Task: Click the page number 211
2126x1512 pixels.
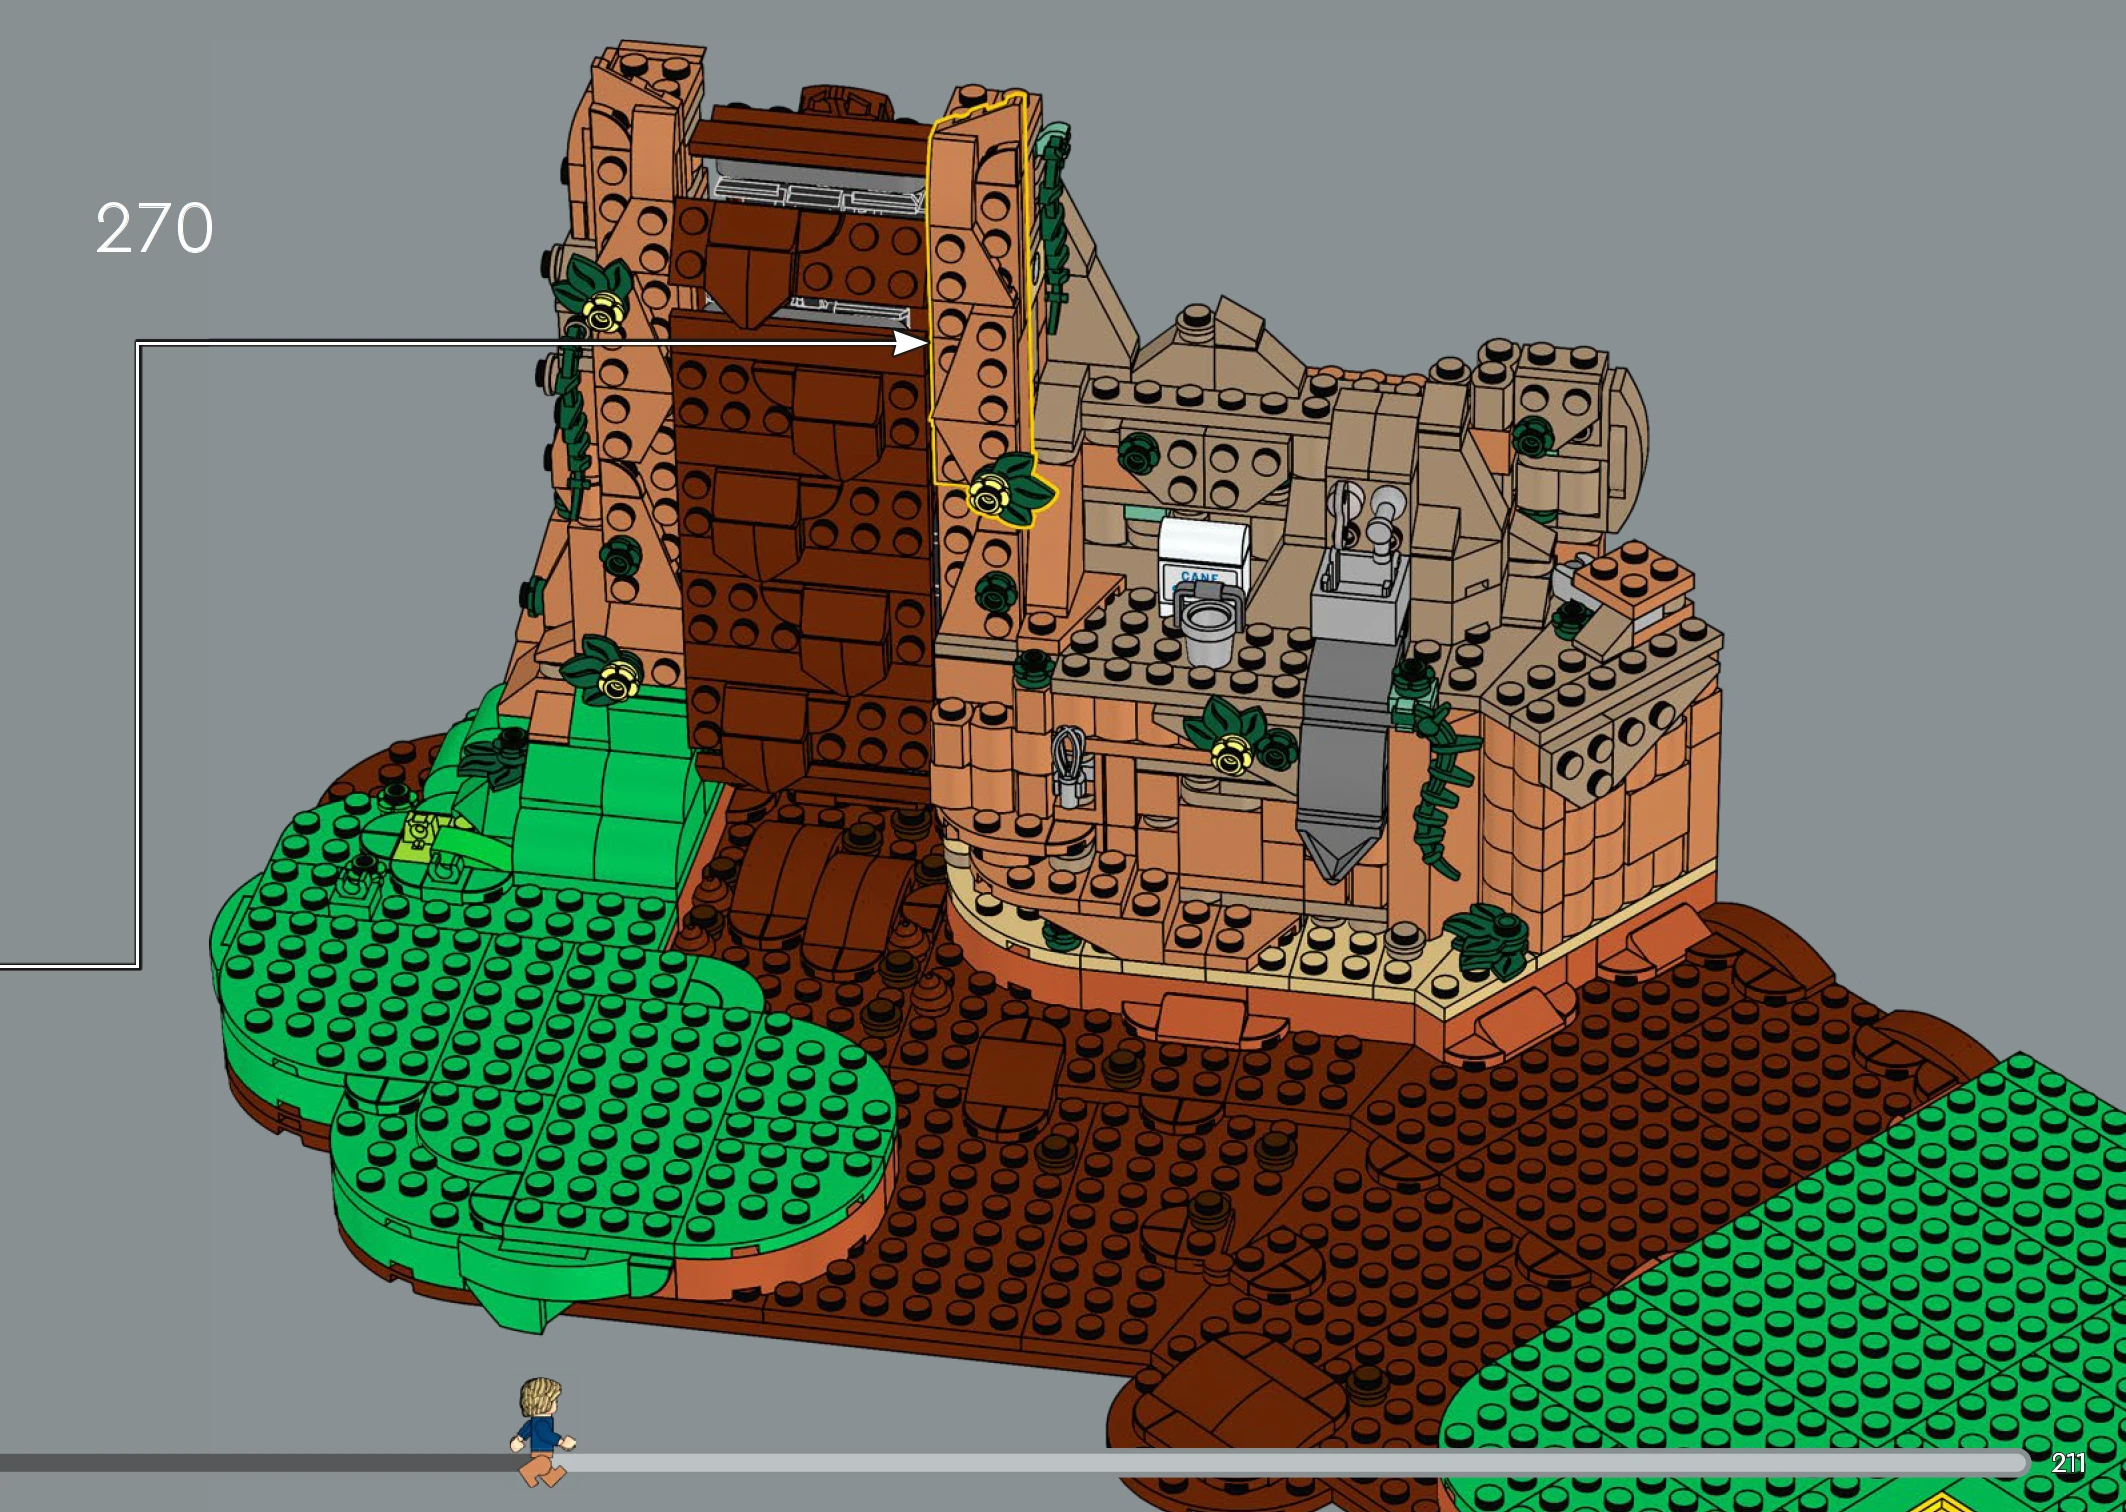Action: 2067,1463
